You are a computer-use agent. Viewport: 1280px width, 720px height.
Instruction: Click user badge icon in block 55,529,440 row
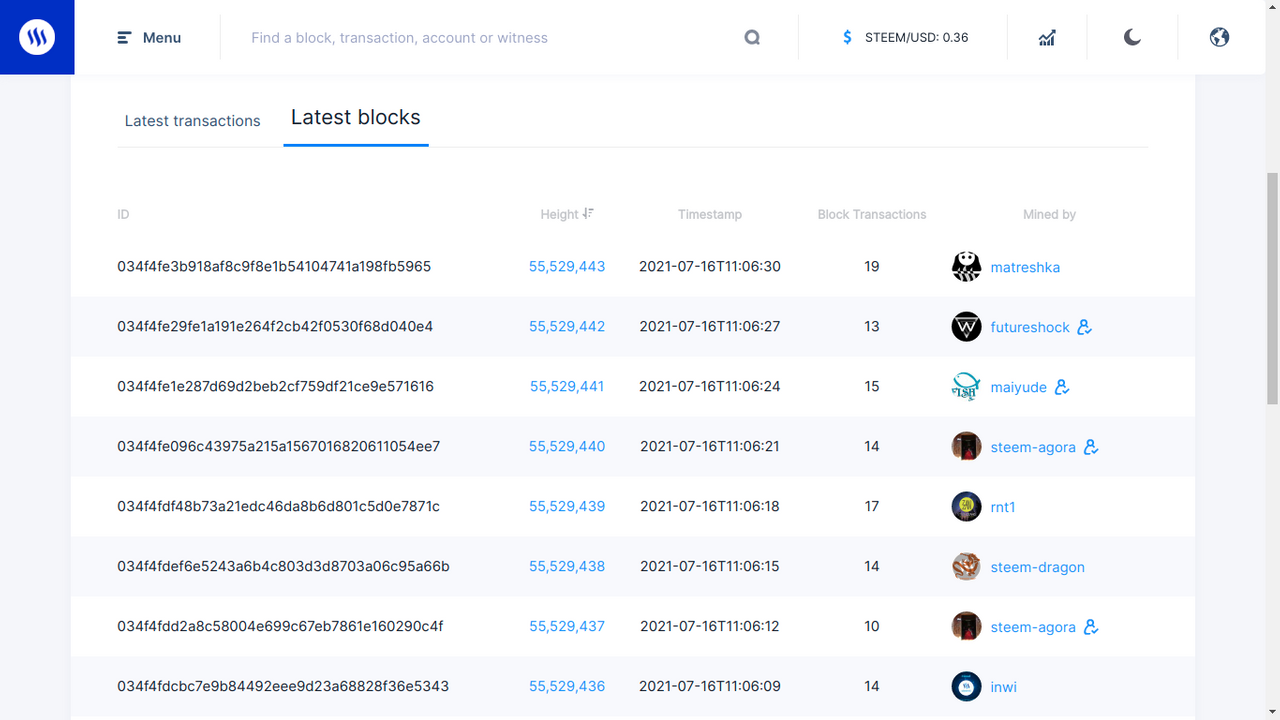1091,447
